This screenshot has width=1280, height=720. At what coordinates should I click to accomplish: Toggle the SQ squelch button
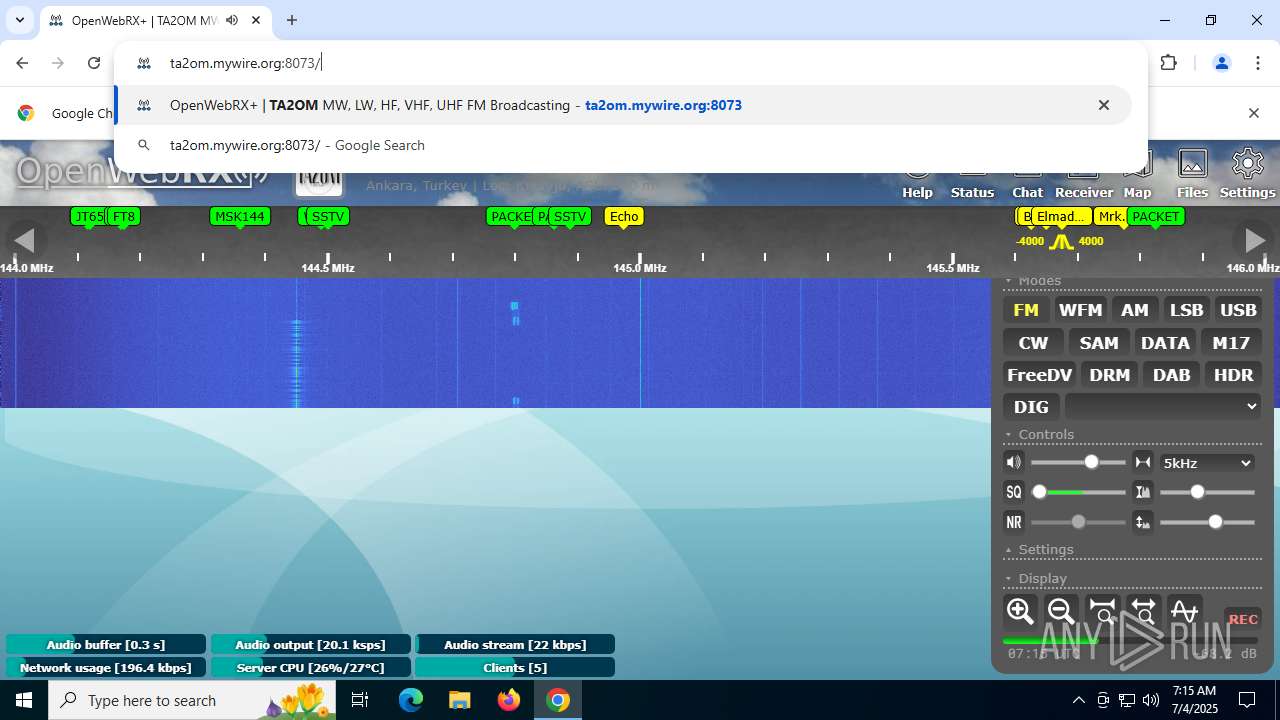tap(1014, 492)
